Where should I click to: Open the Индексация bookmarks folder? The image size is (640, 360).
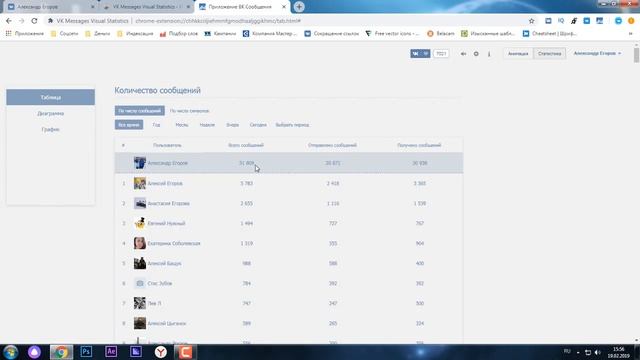[x=135, y=33]
